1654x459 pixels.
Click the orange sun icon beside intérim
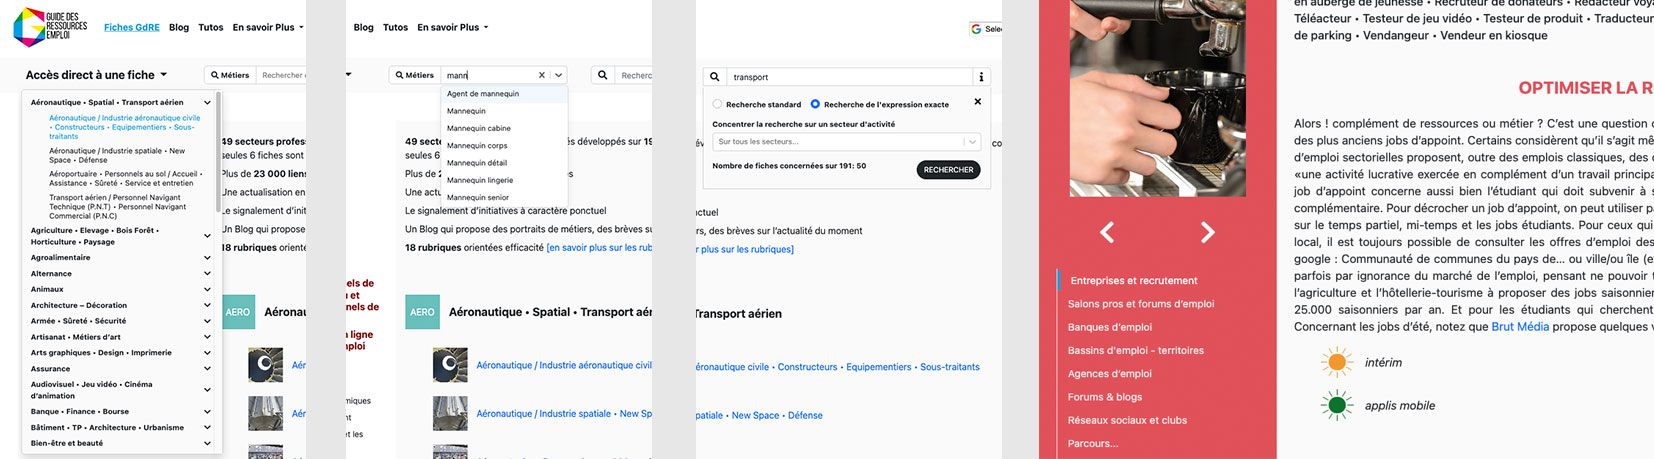(1336, 362)
